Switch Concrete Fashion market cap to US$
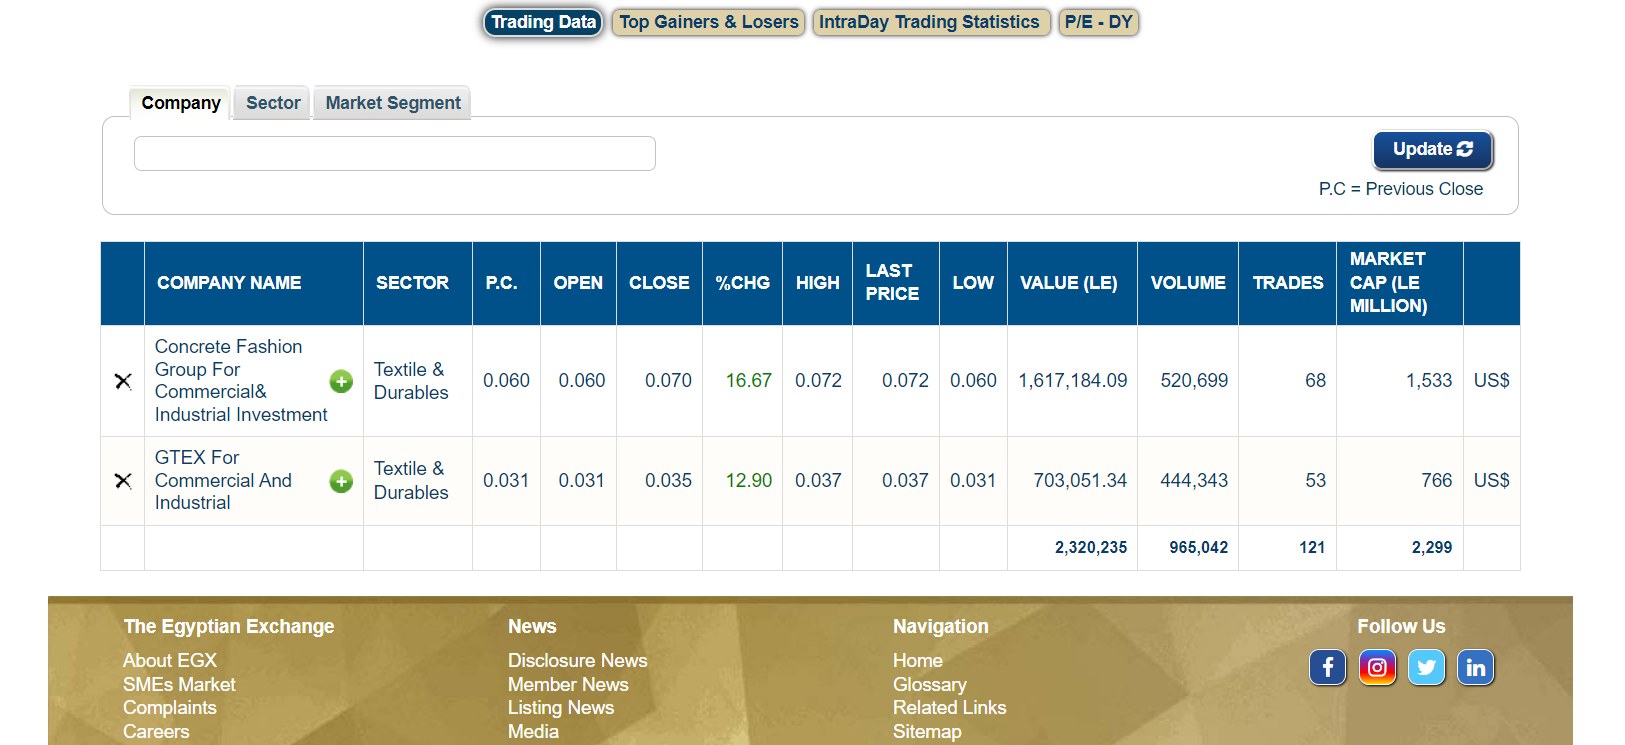The width and height of the screenshot is (1625, 745). pos(1491,381)
